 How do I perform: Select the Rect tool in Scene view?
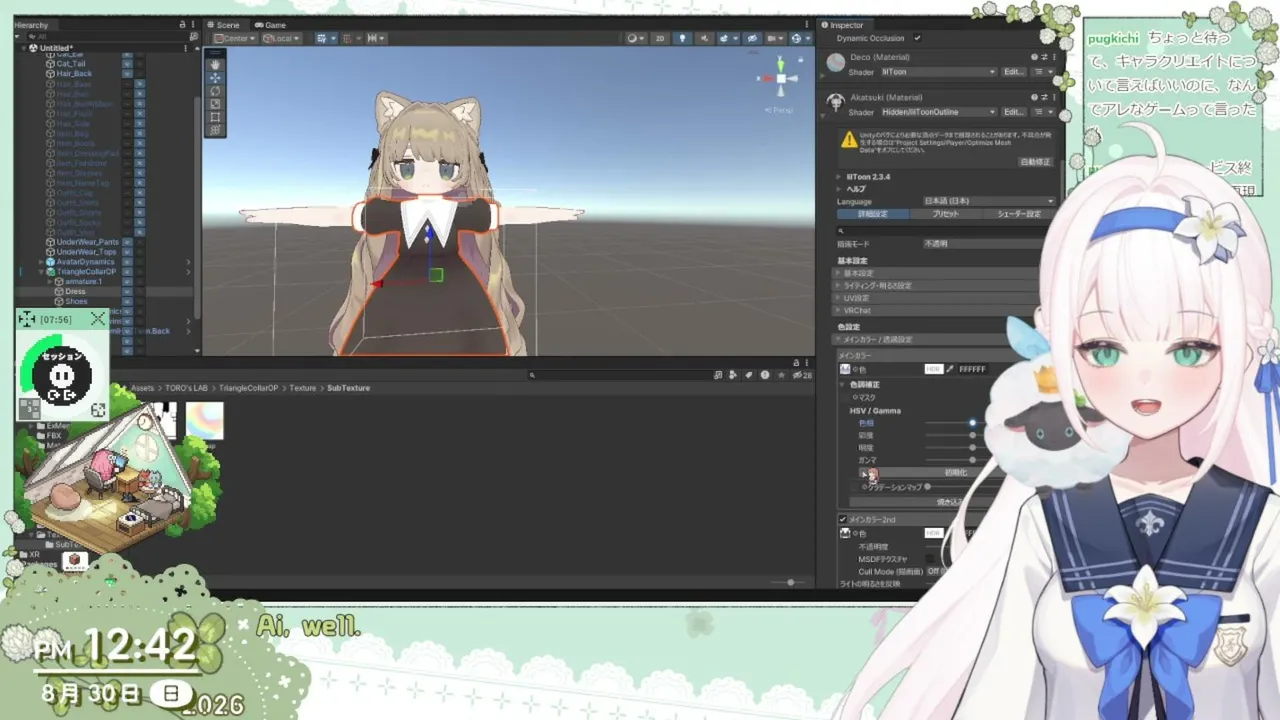pos(215,116)
